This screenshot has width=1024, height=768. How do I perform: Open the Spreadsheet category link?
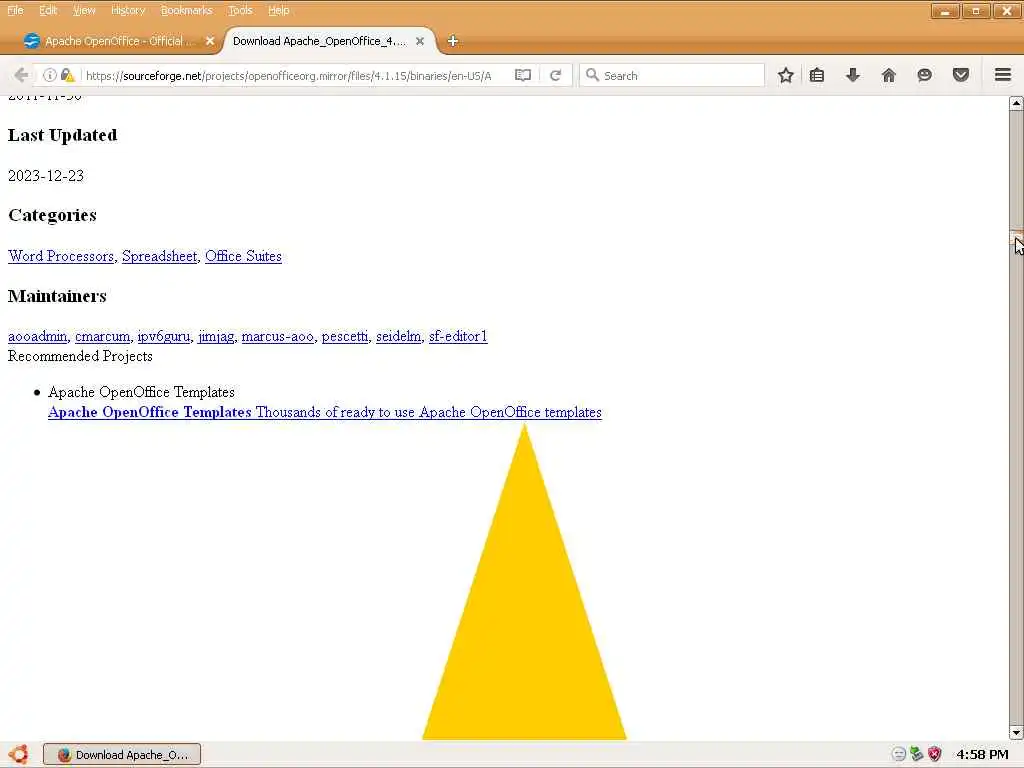point(159,256)
